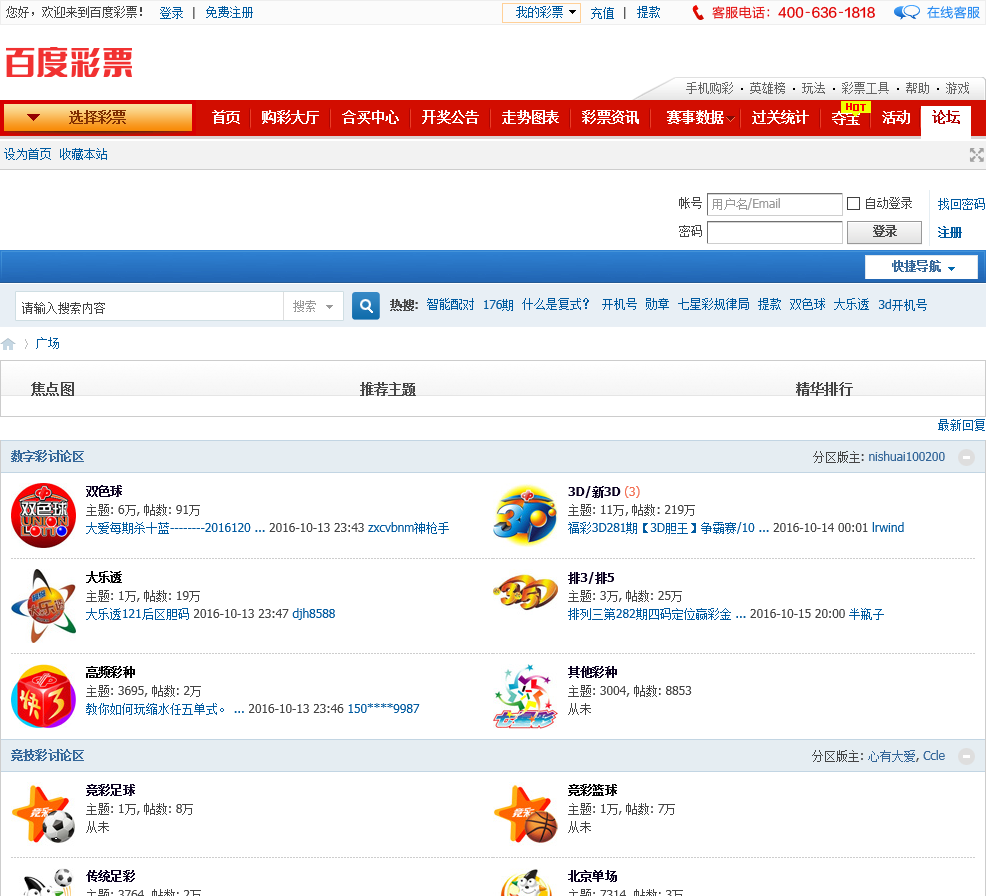Open user zxcvbnm神枪手 profile
This screenshot has width=986, height=896.
[x=408, y=528]
